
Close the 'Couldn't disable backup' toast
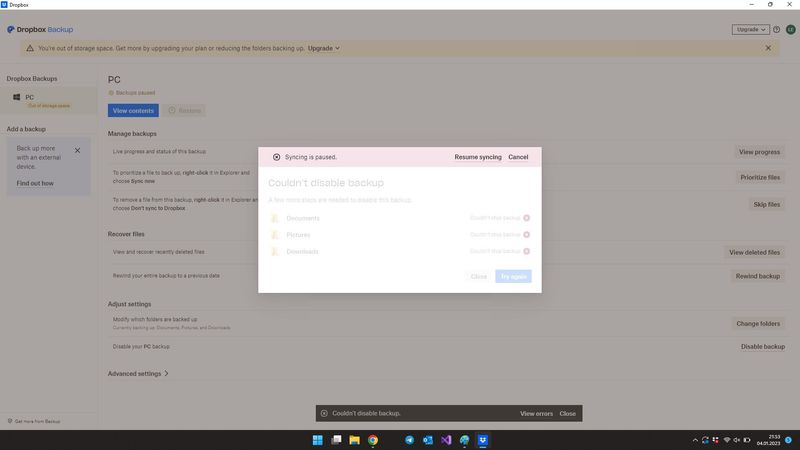tap(567, 414)
